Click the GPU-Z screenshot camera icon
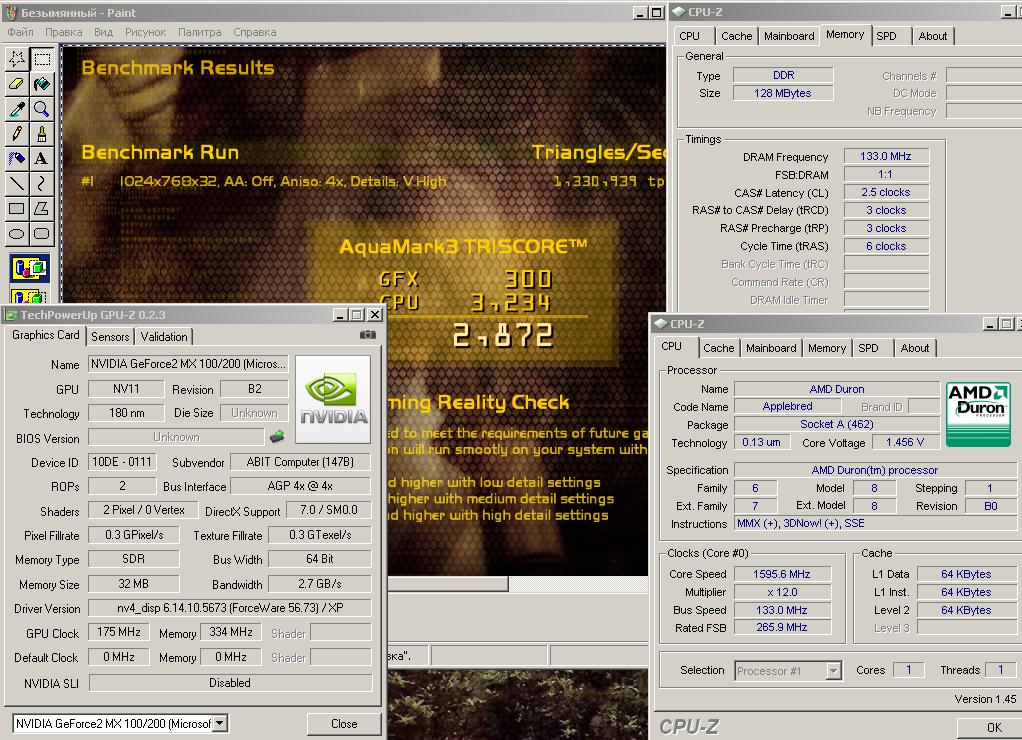The image size is (1022, 740). pyautogui.click(x=368, y=334)
